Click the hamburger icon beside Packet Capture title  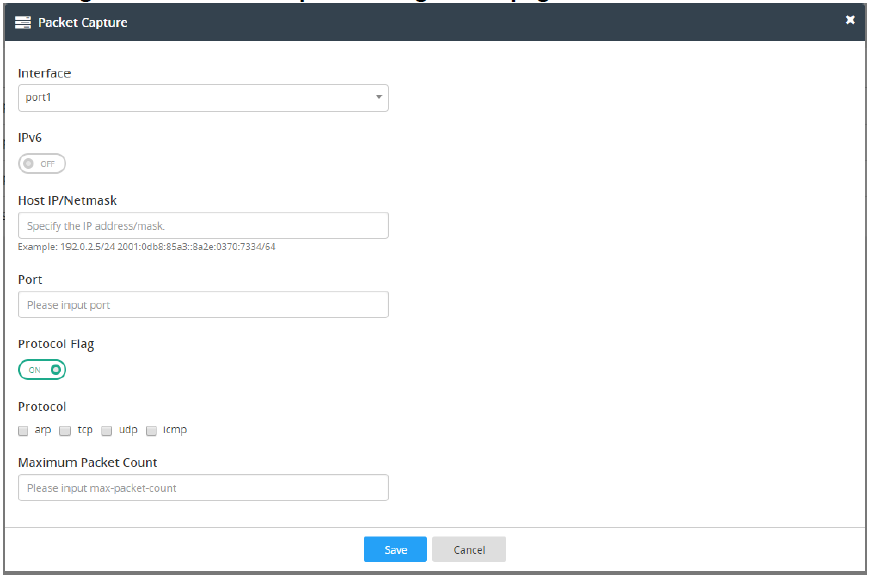23,22
